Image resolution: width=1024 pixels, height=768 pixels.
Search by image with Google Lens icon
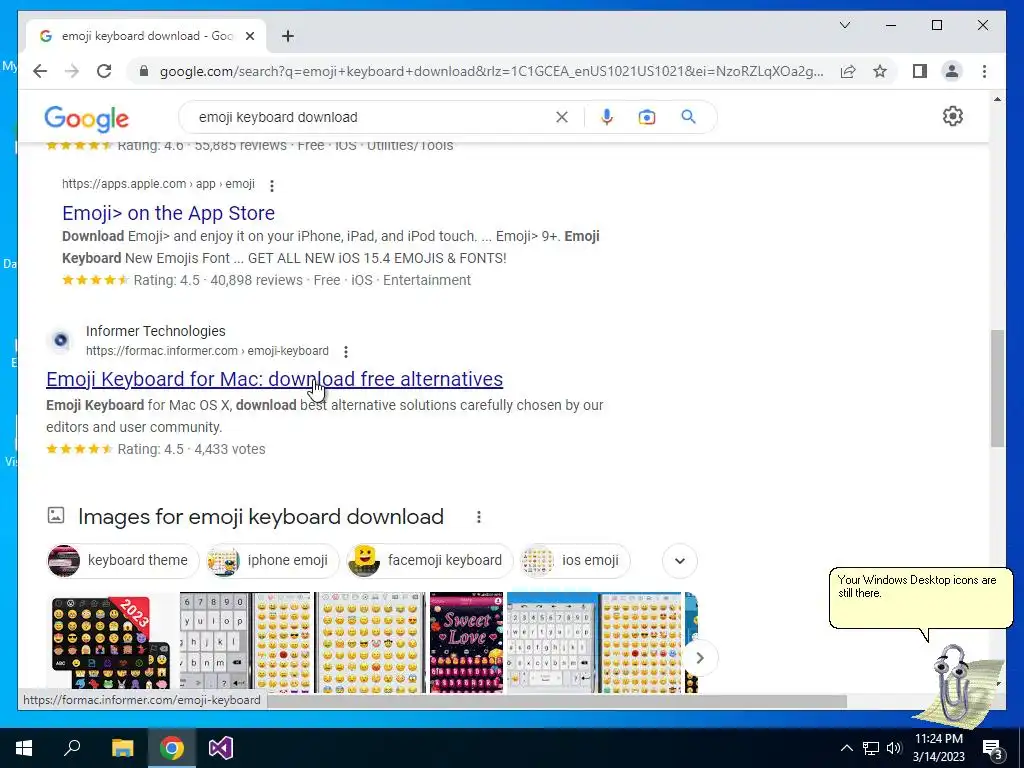tap(647, 117)
